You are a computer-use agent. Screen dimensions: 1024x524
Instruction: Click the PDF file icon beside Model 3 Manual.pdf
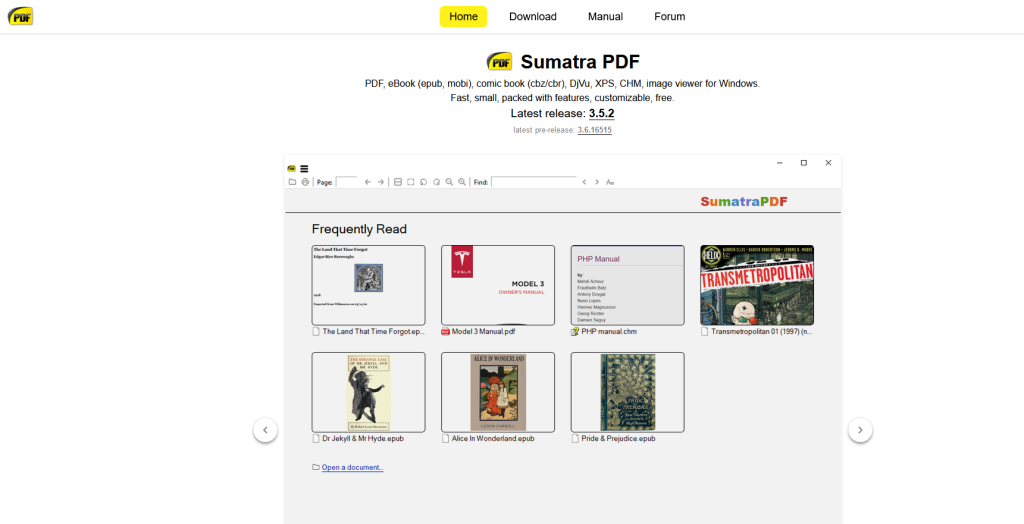[445, 332]
